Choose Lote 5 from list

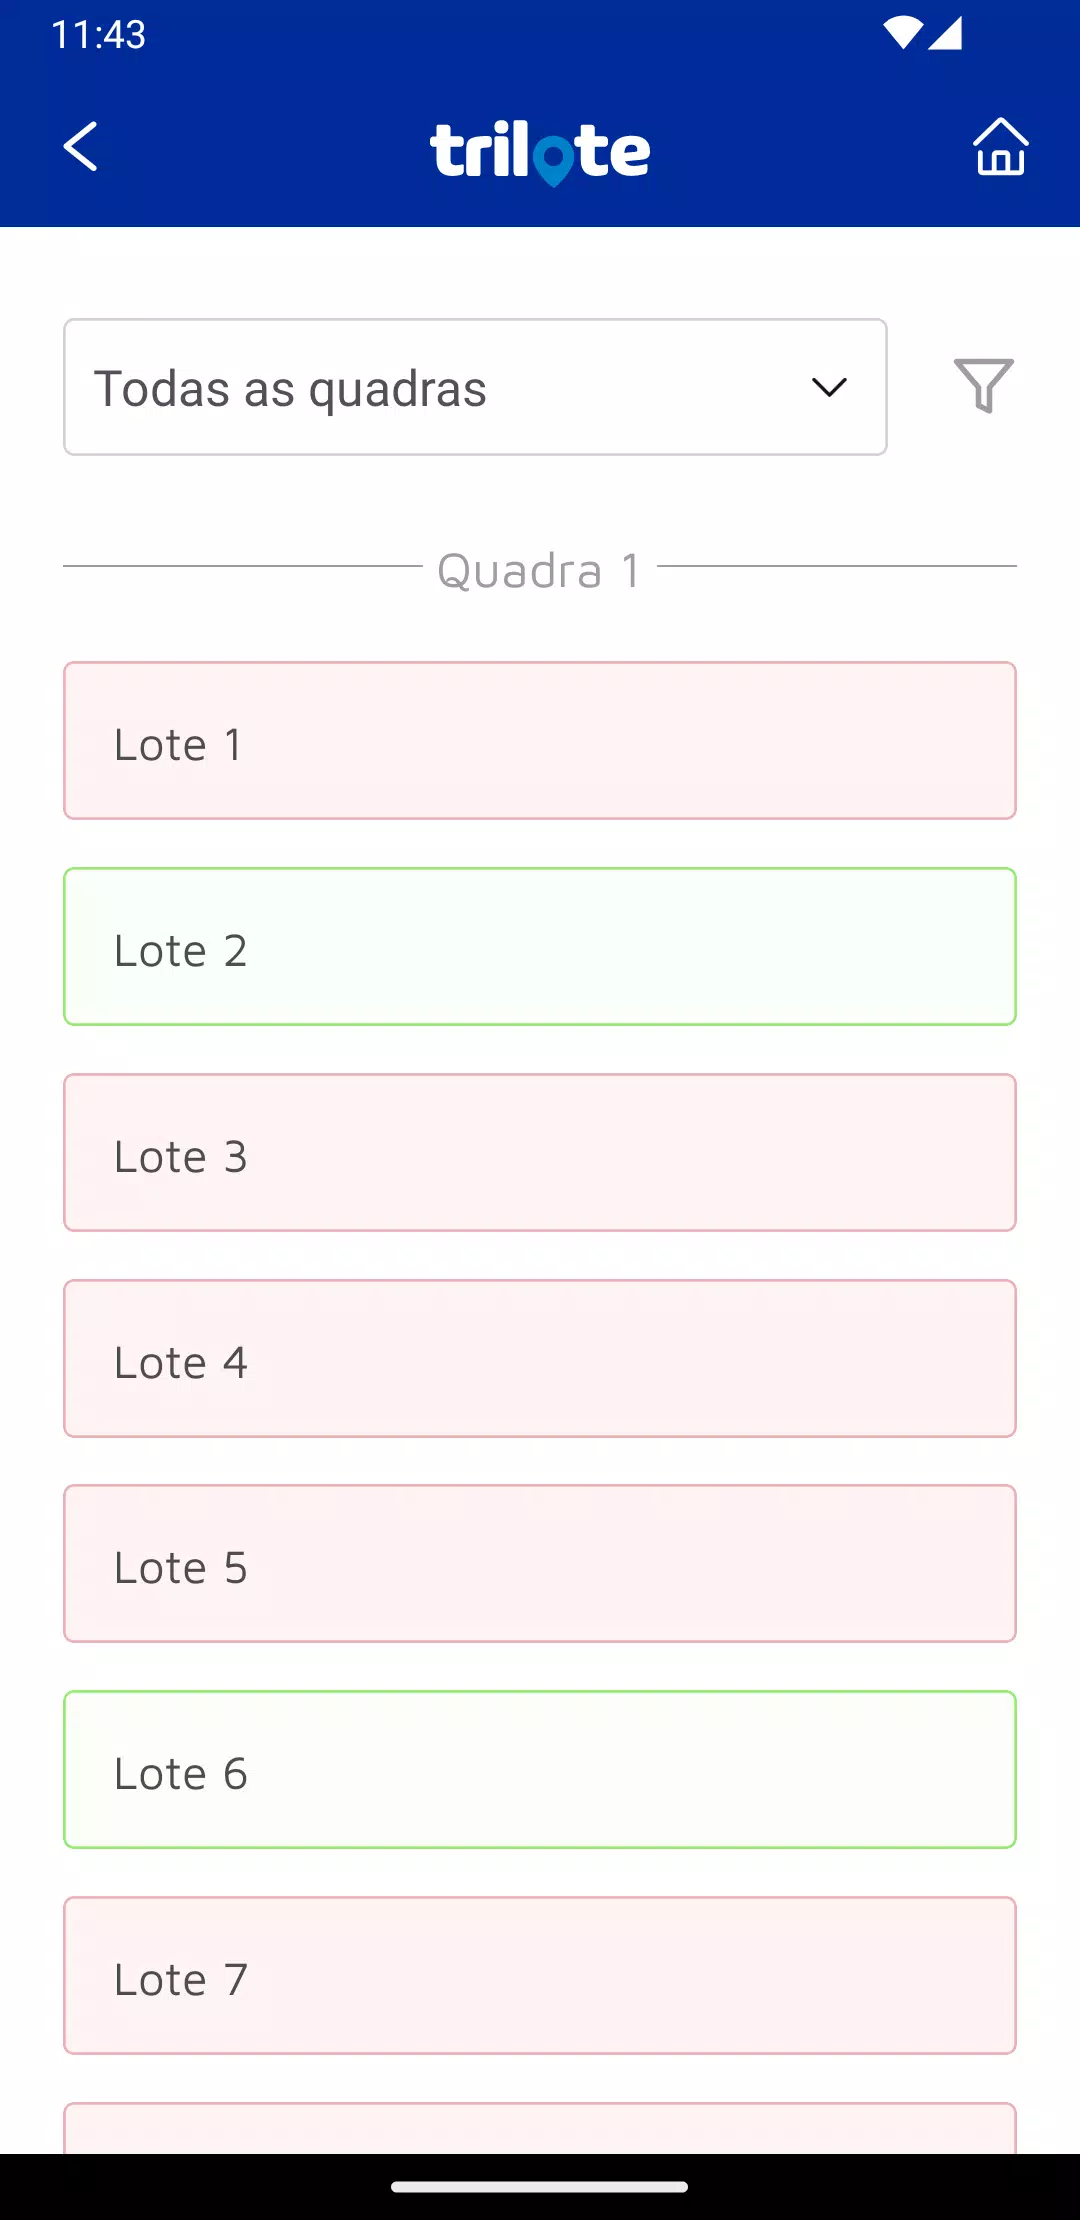[540, 1563]
